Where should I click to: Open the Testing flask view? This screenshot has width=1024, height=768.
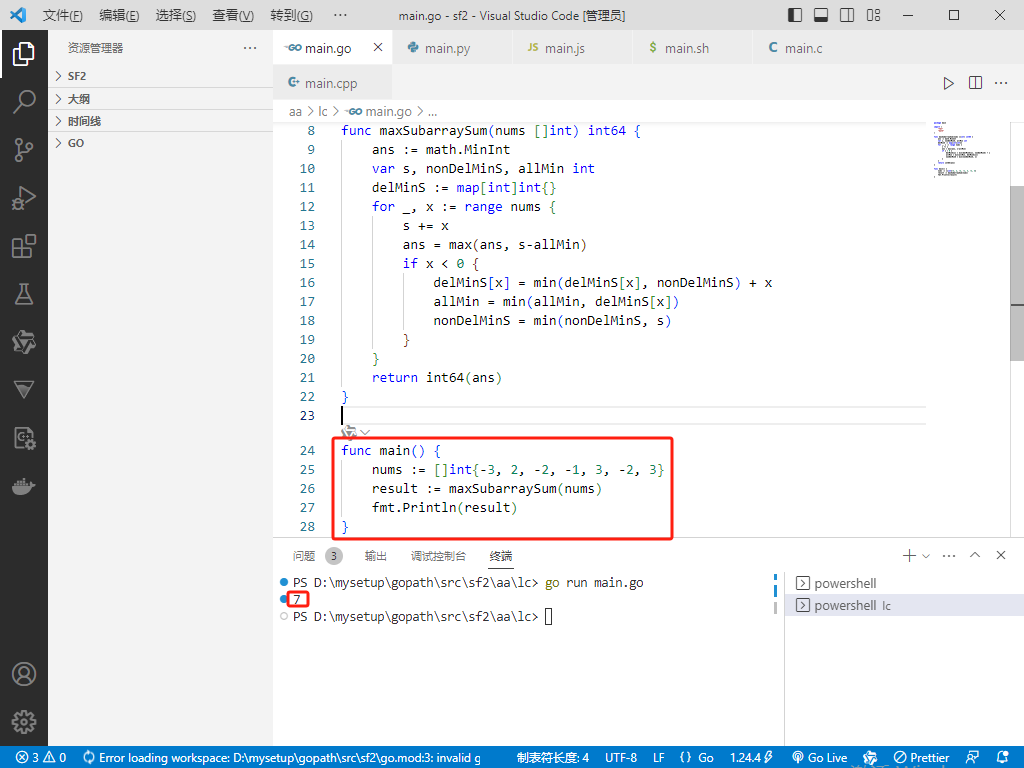coord(24,295)
